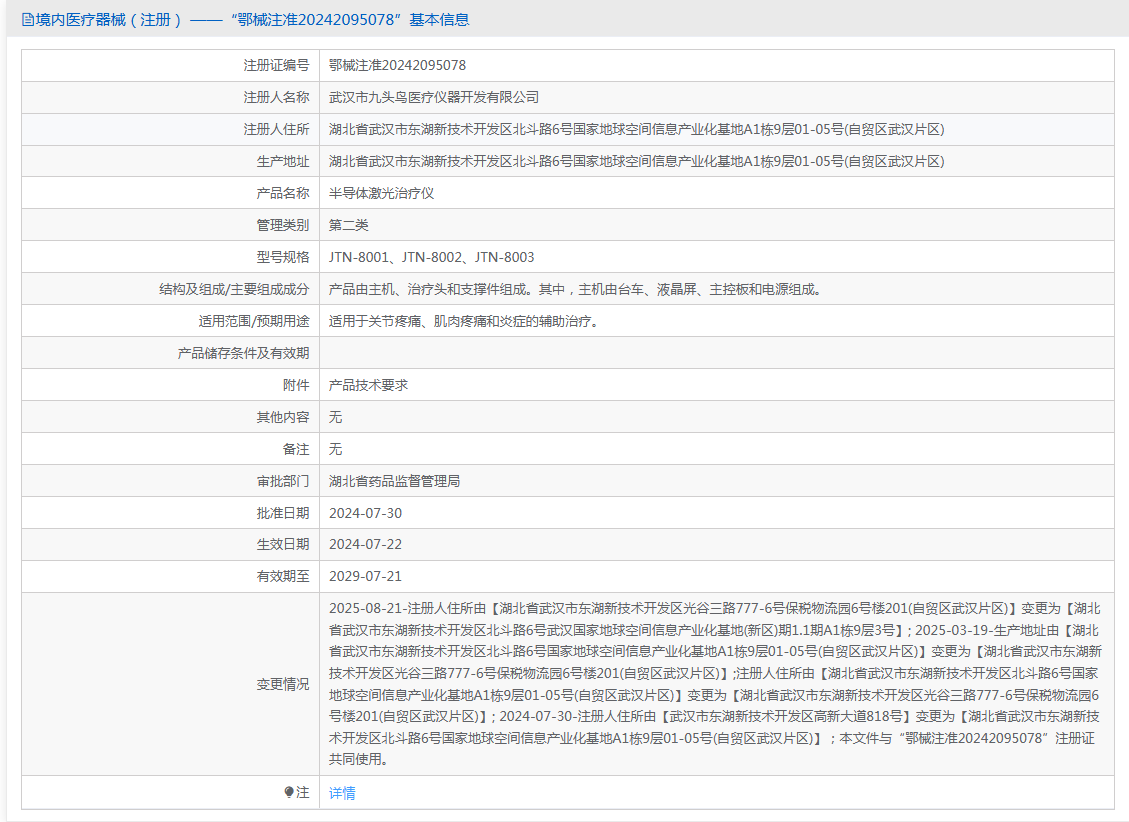Click the document icon before the page title

(x=27, y=20)
